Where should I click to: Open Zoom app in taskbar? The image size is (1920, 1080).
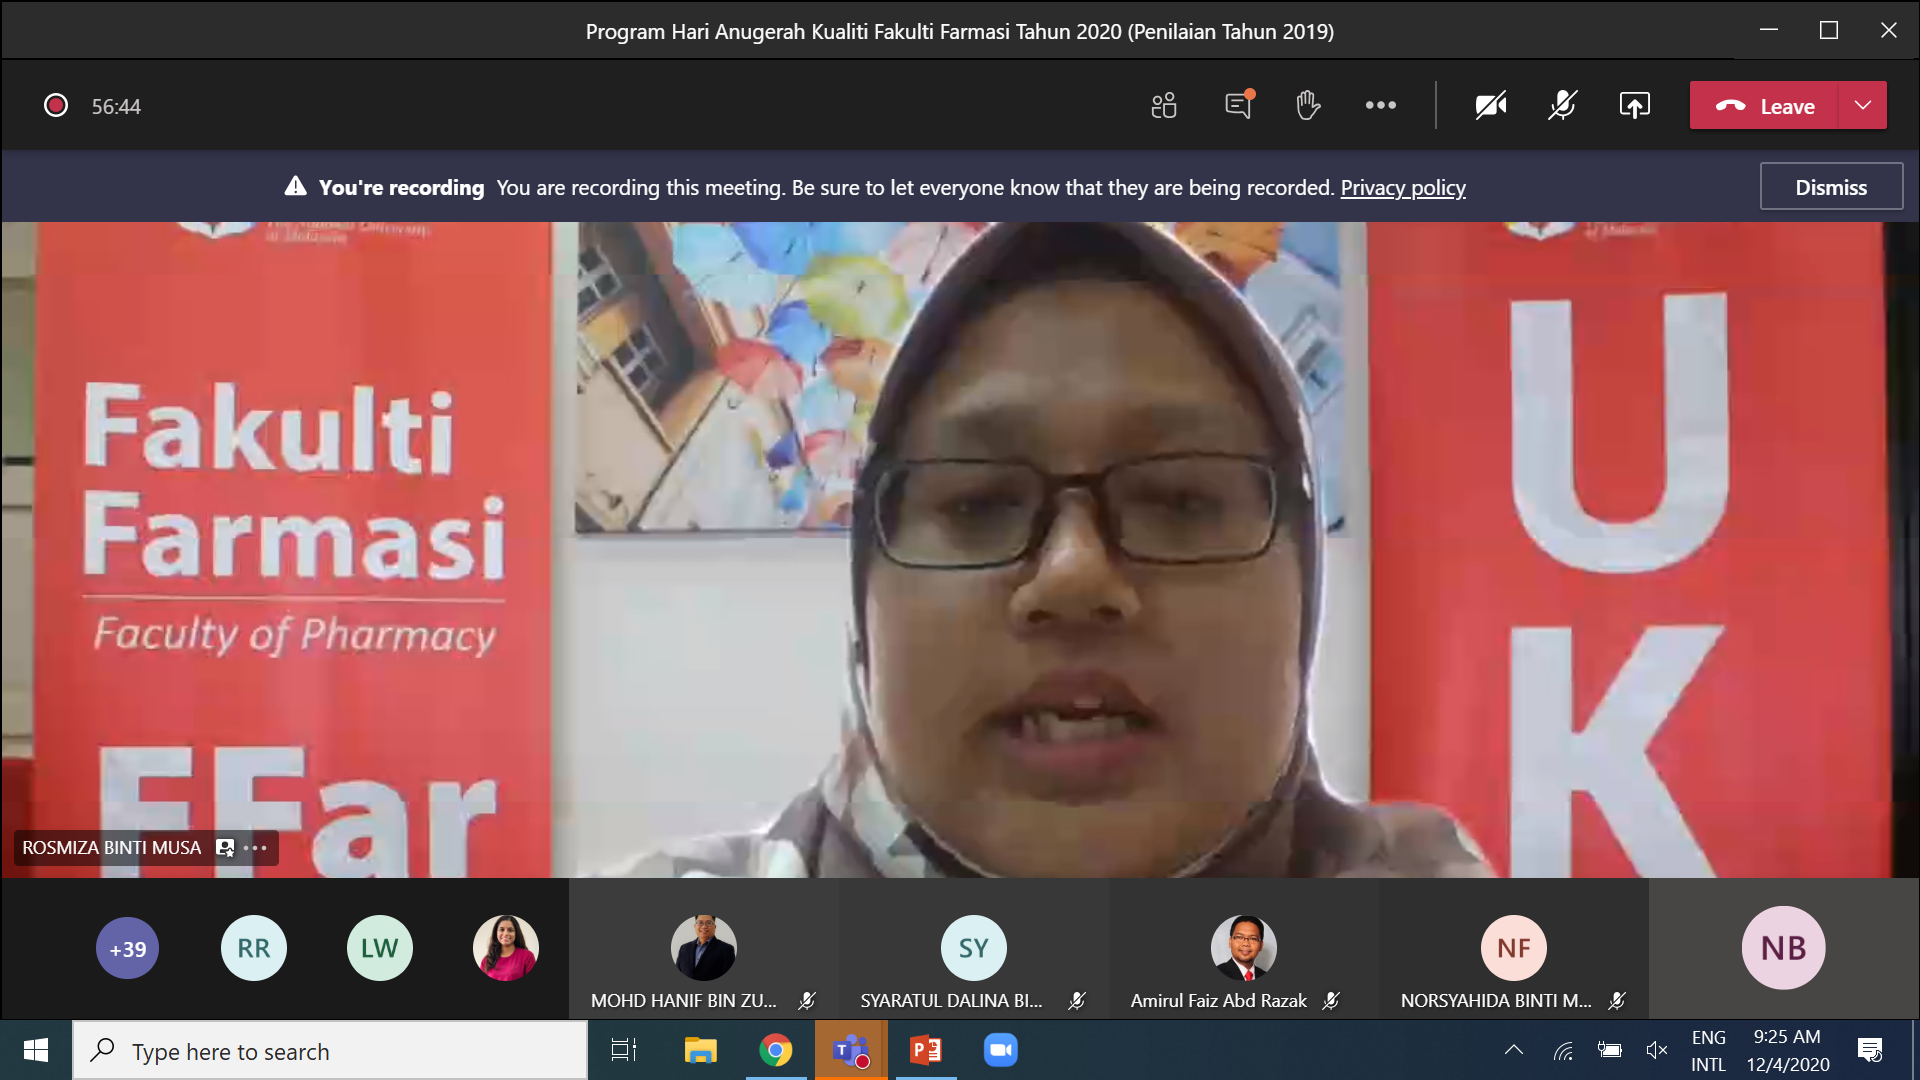pos(1000,1050)
